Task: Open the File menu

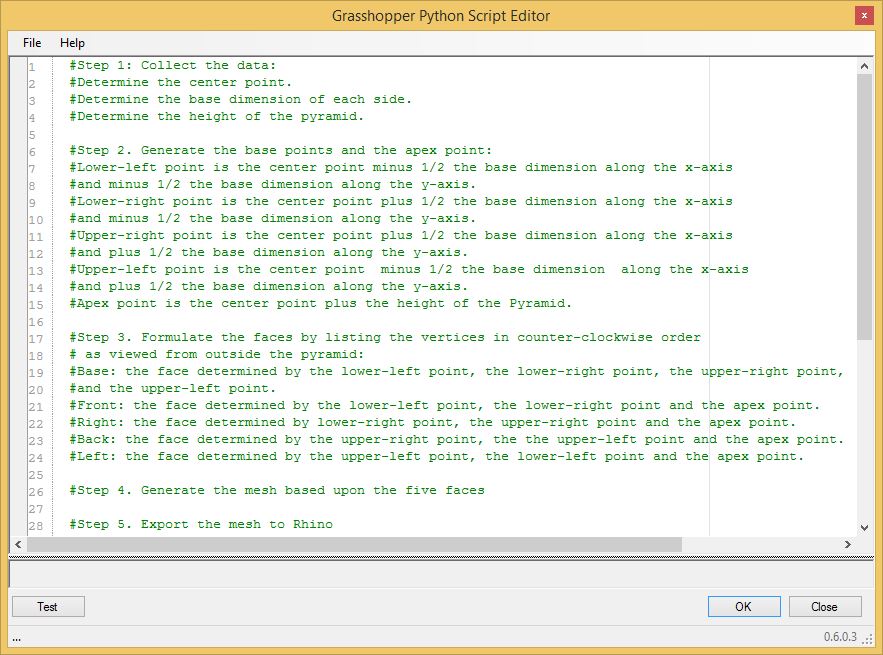Action: [32, 43]
